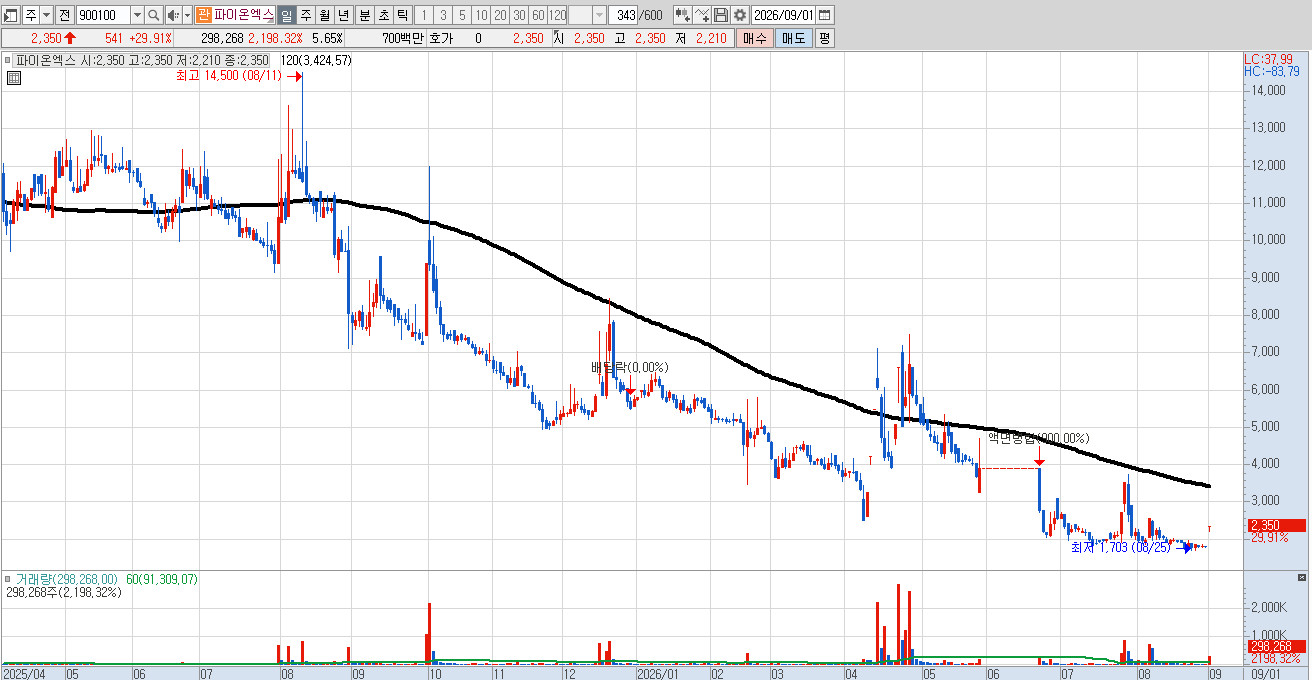1312x680 pixels.
Task: Switch to monthly (월) chart period
Action: point(325,15)
